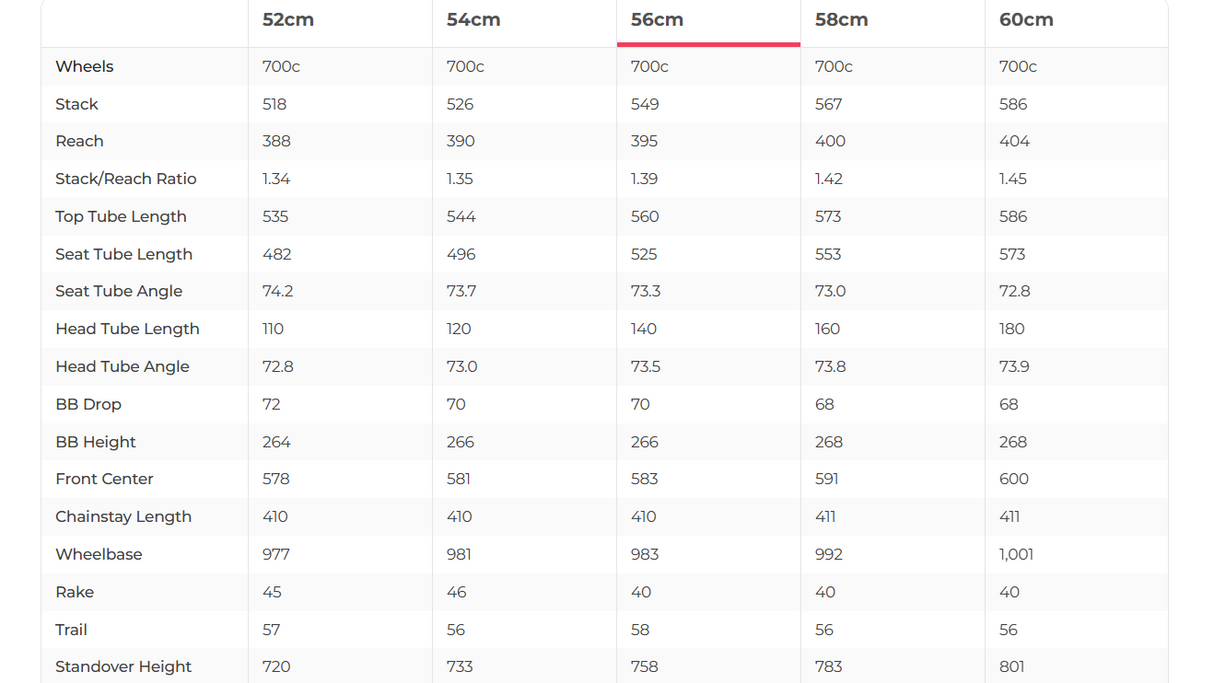This screenshot has height=683, width=1214.
Task: Select the Standover Height row label
Action: [123, 667]
